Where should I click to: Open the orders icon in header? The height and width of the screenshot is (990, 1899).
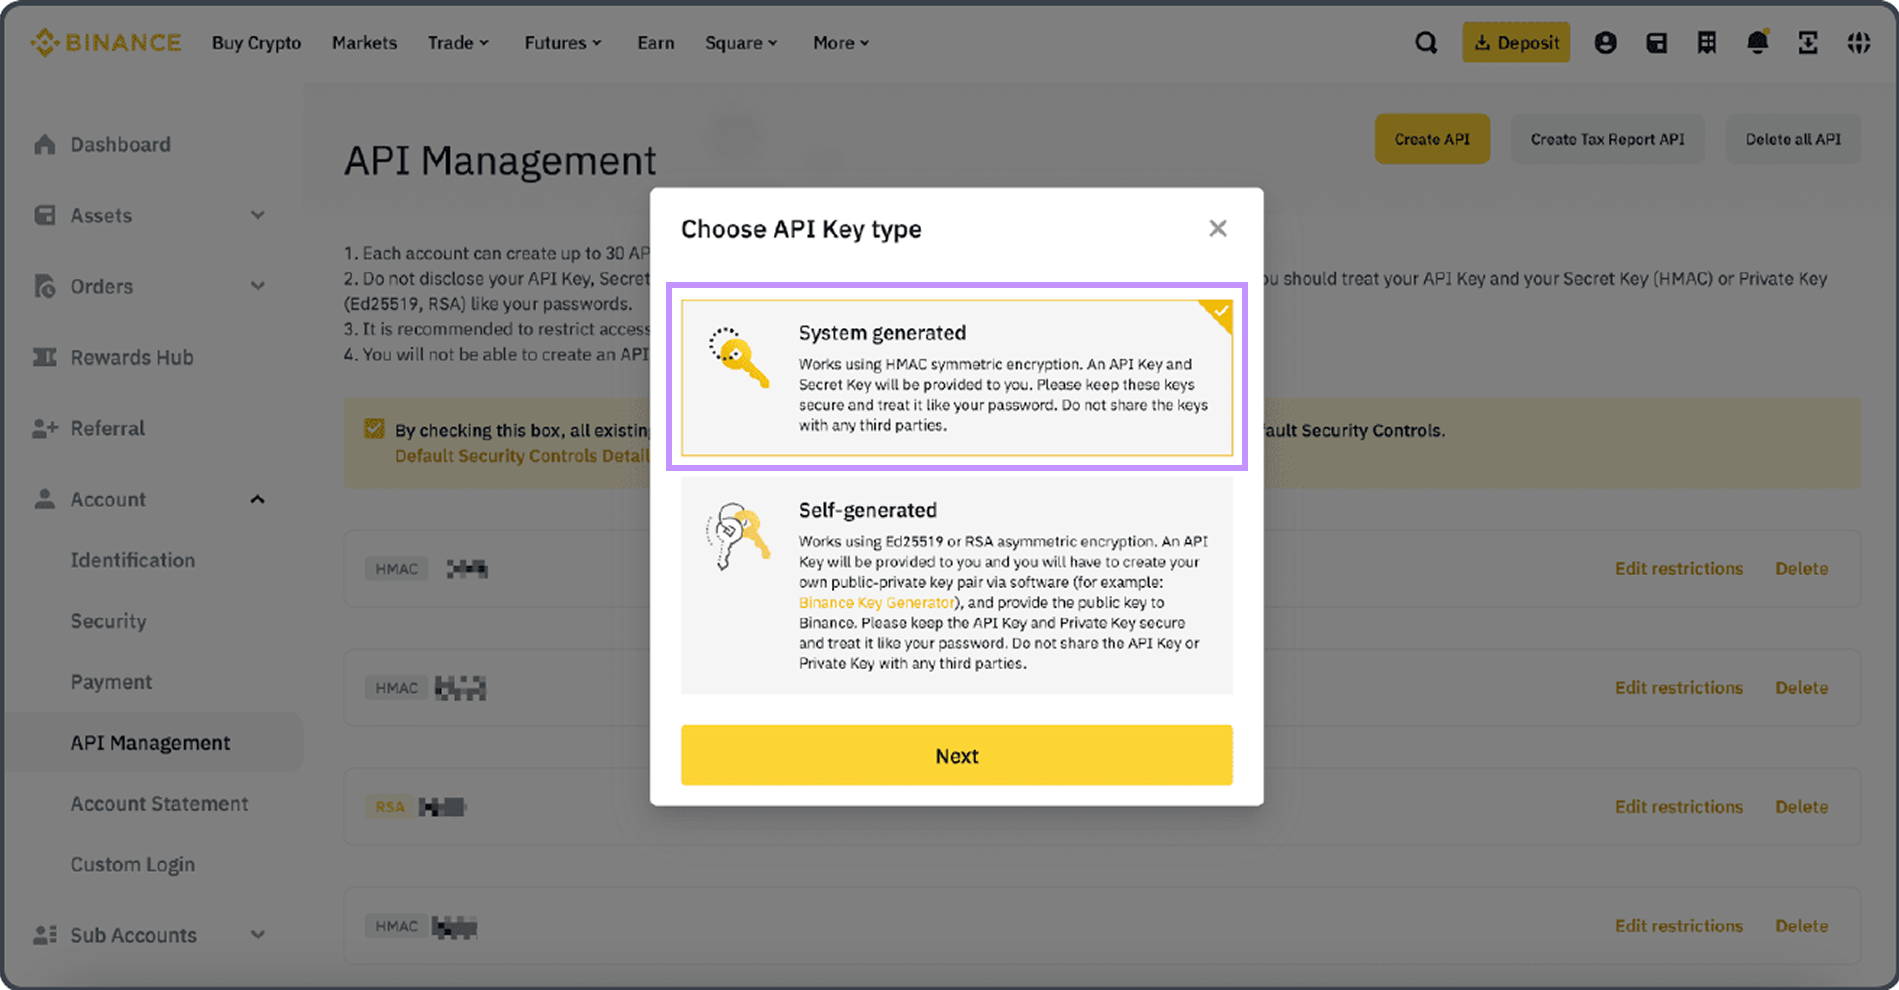(x=1707, y=43)
